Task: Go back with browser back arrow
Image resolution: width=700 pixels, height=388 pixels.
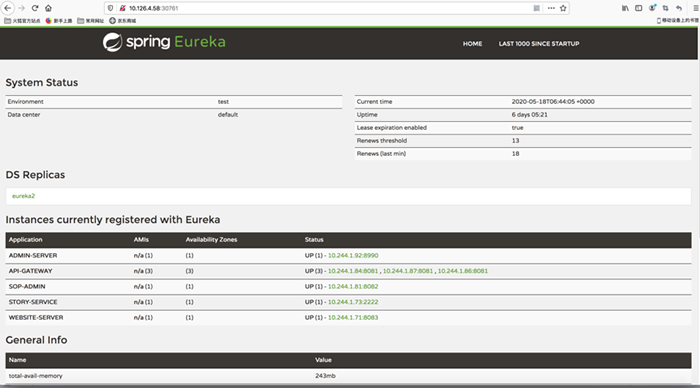Action: click(8, 8)
